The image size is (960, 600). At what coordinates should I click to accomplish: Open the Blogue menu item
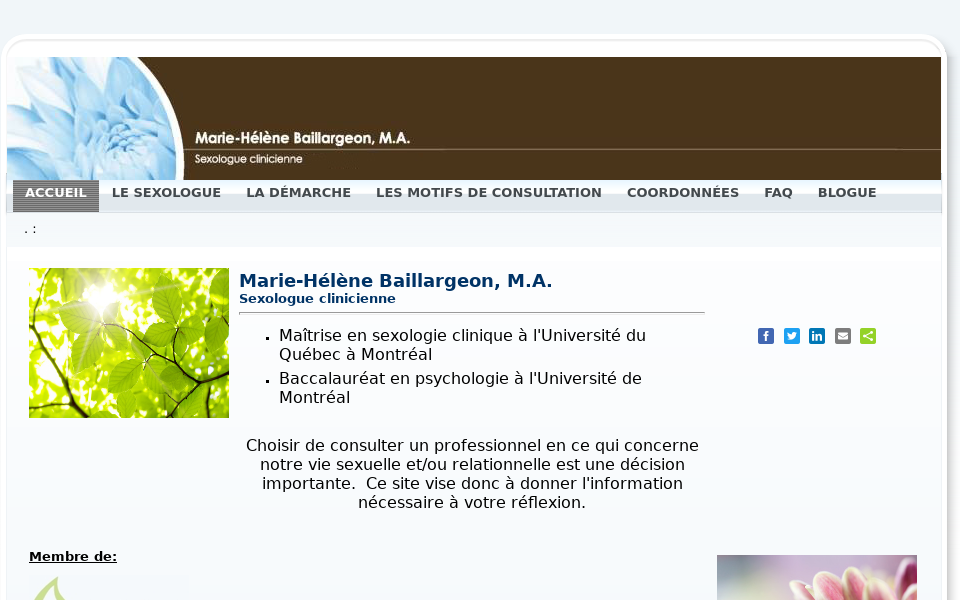(846, 193)
